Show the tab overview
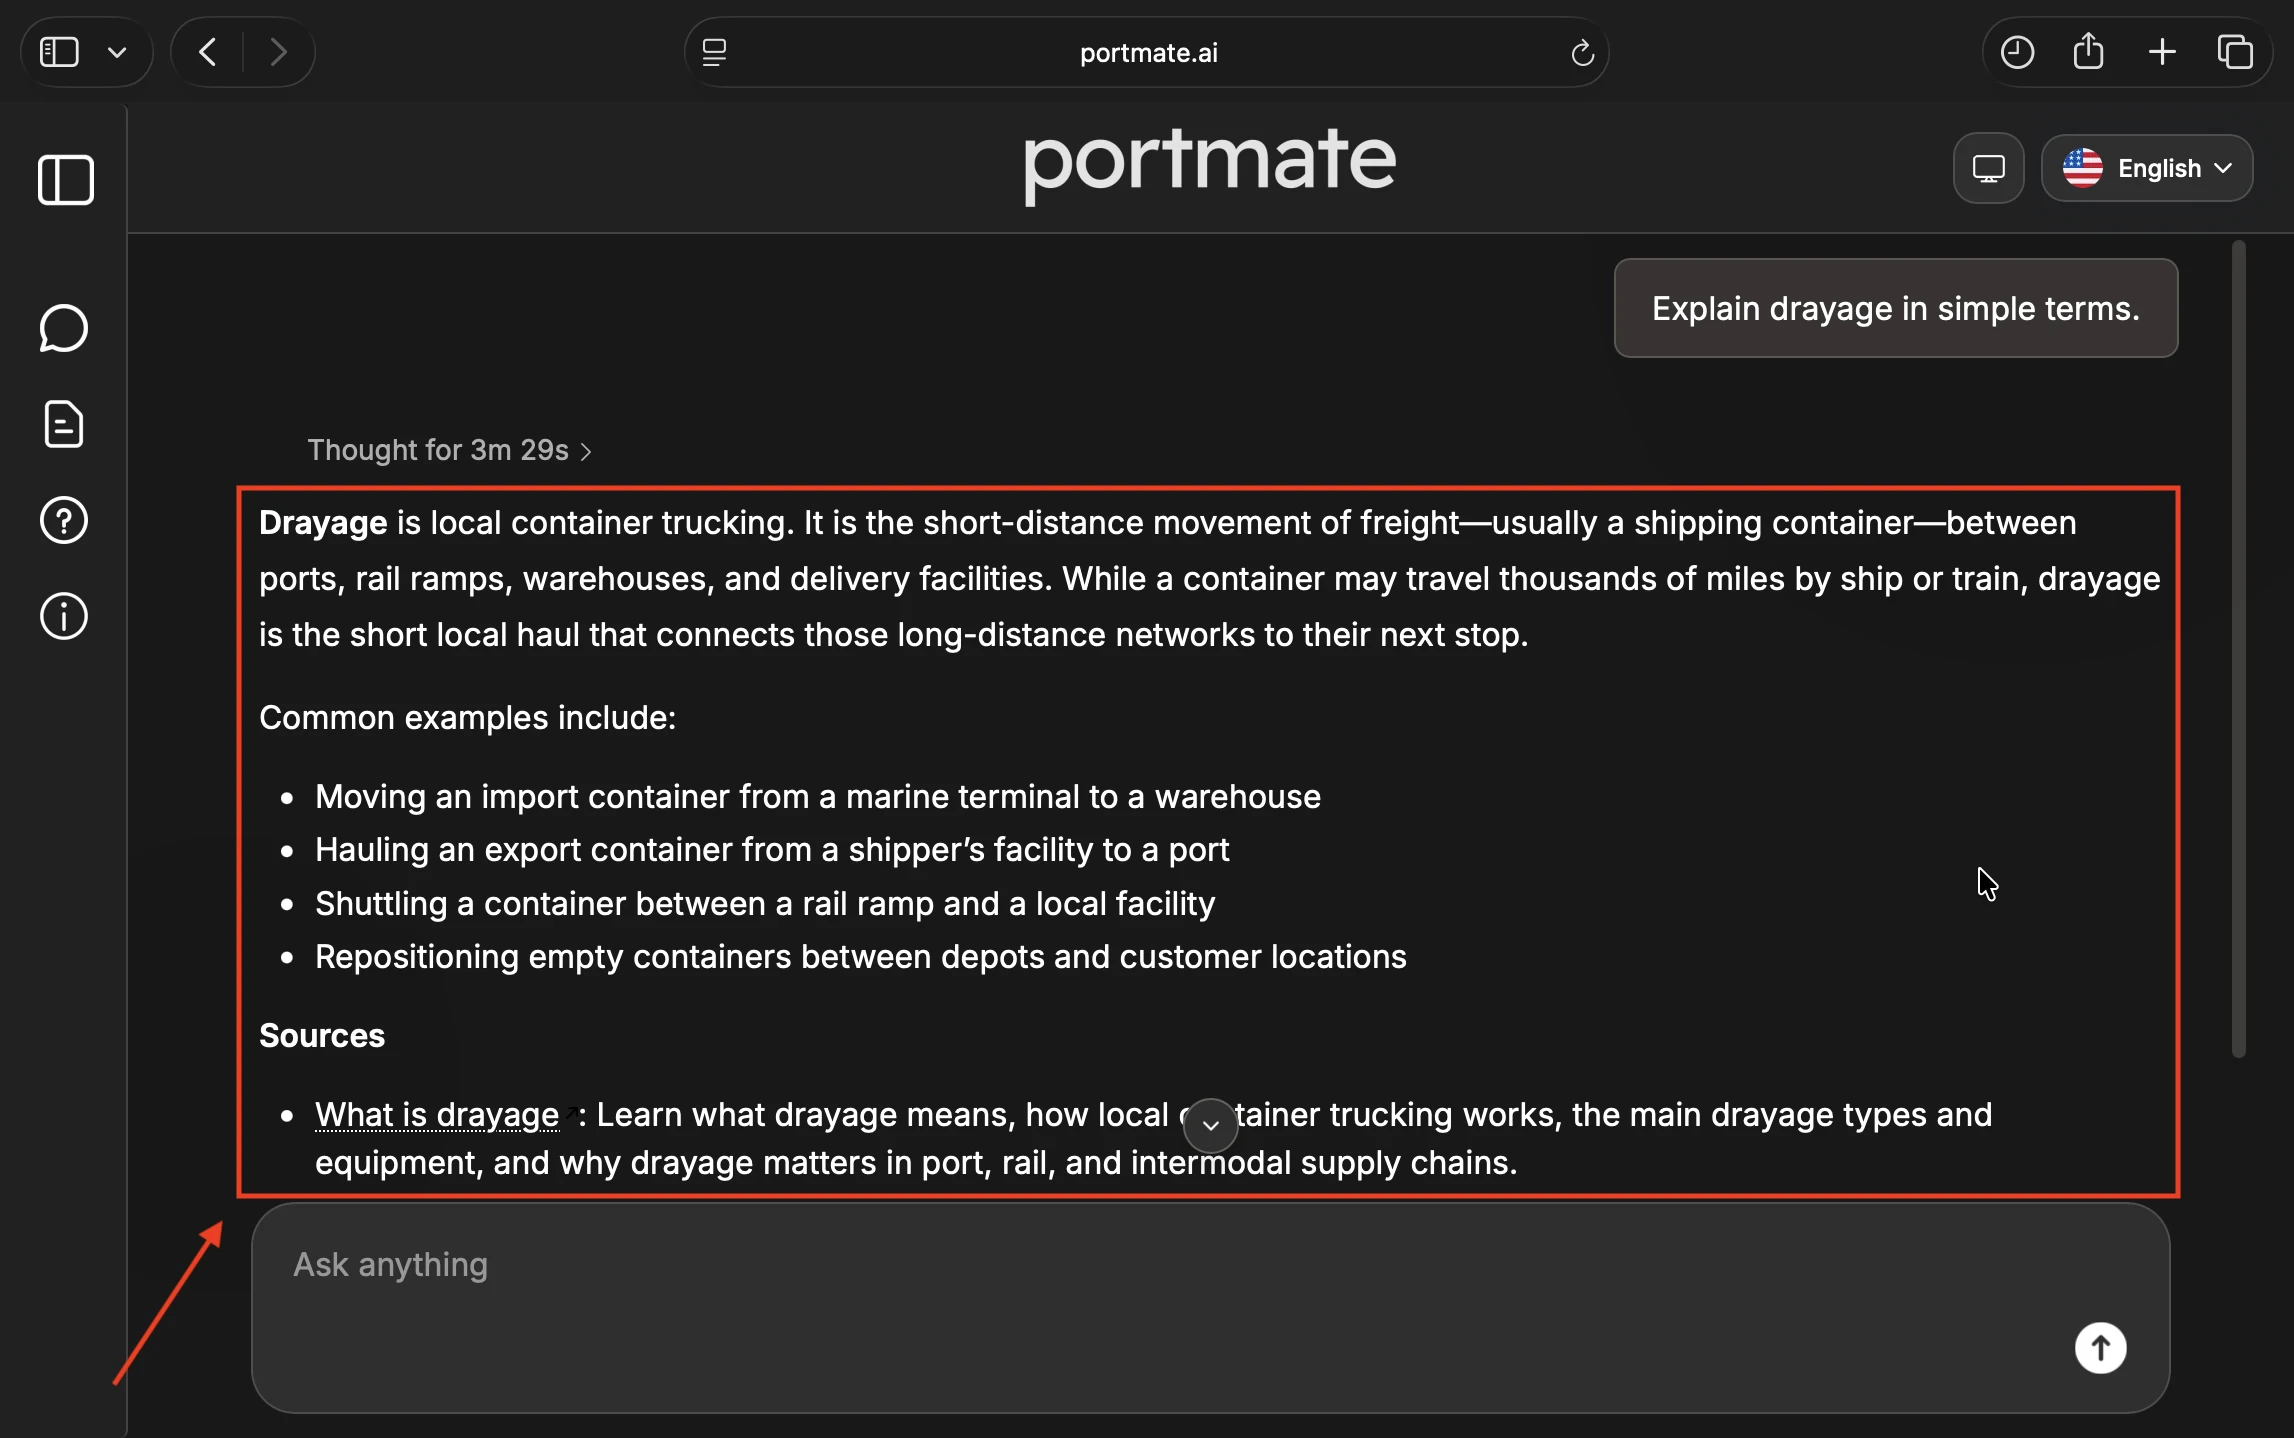Viewport: 2294px width, 1438px height. coord(2235,52)
